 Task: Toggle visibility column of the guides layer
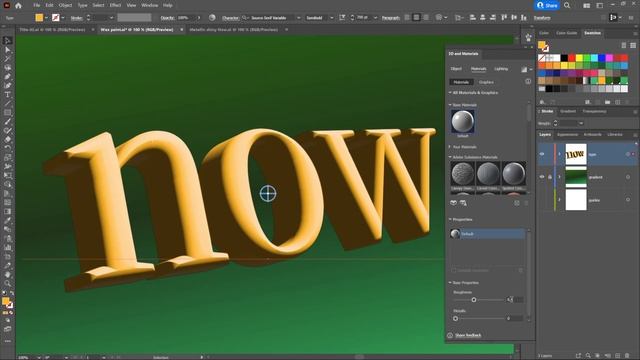click(542, 200)
